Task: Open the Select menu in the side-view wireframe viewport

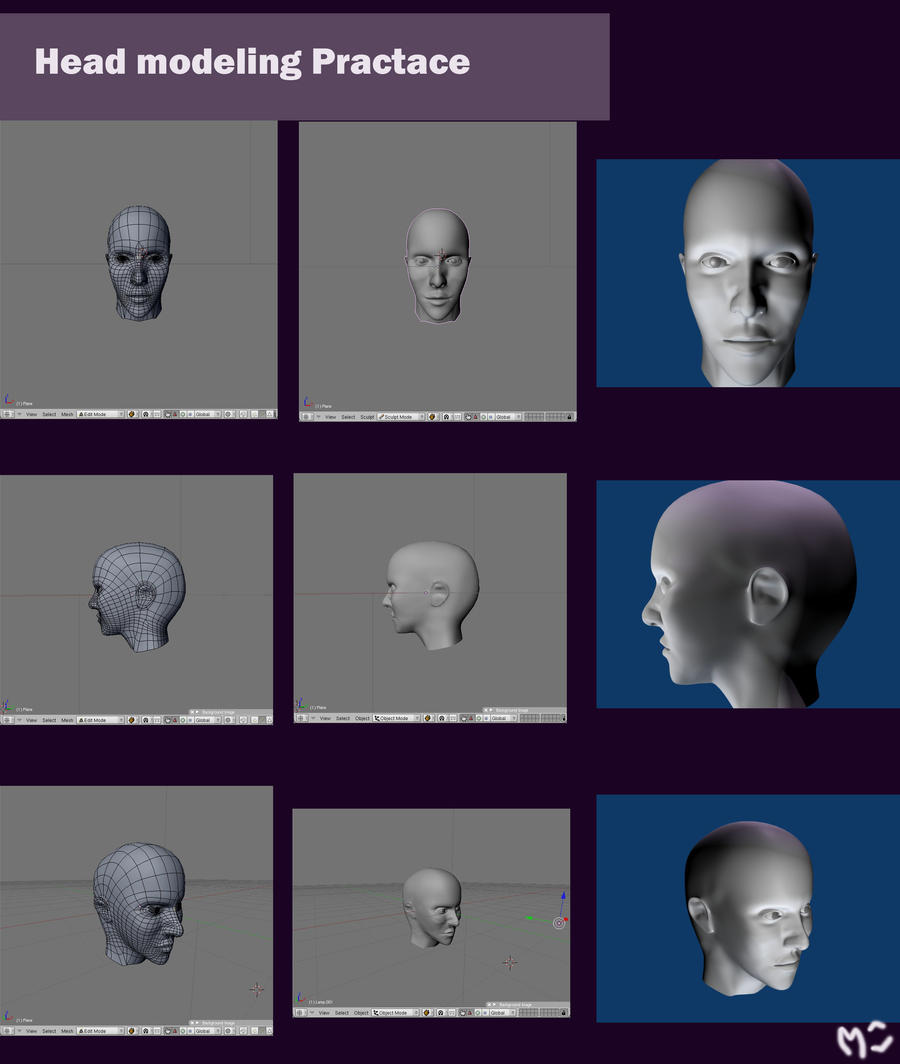Action: (49, 720)
